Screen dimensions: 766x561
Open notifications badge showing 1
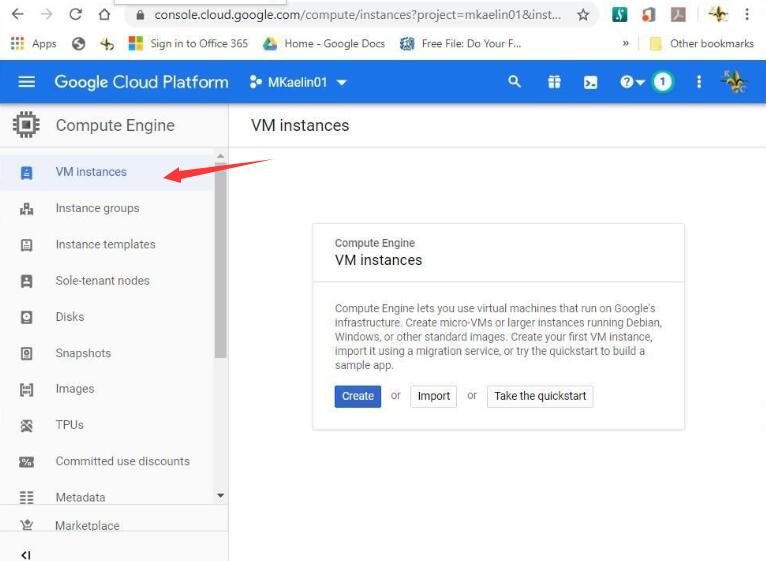(x=662, y=82)
